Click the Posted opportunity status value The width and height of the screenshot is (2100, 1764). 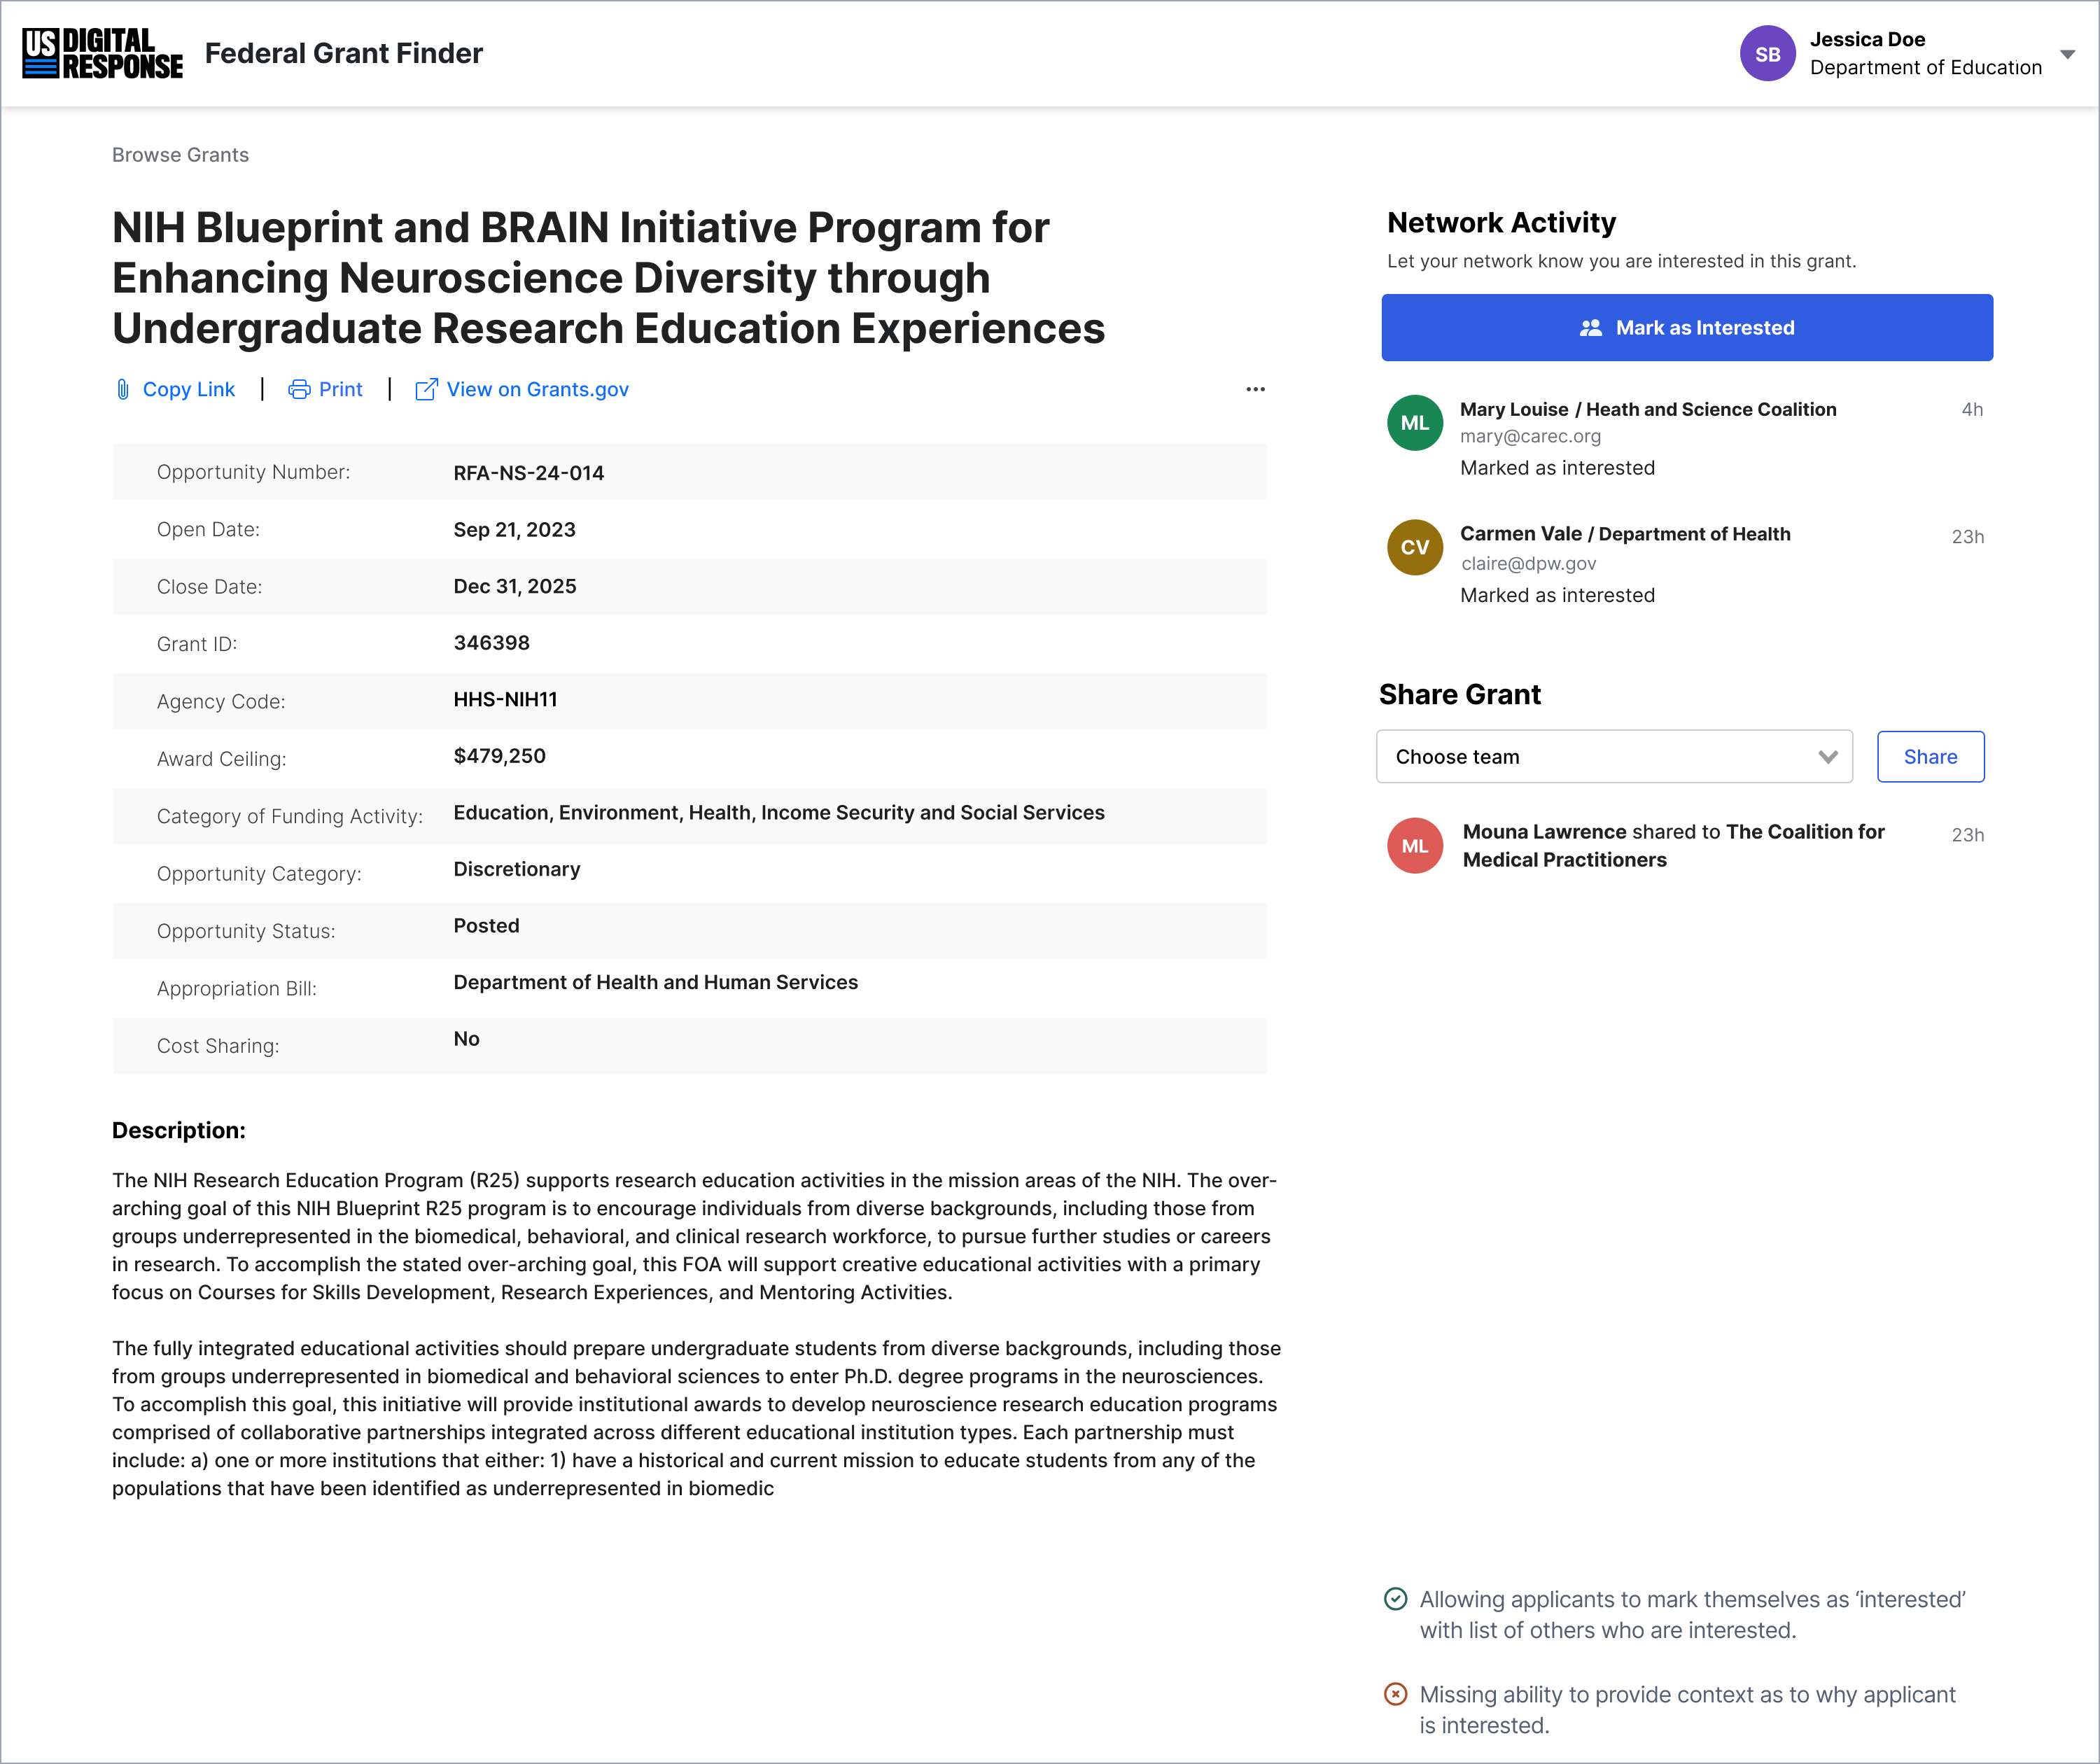pos(487,925)
